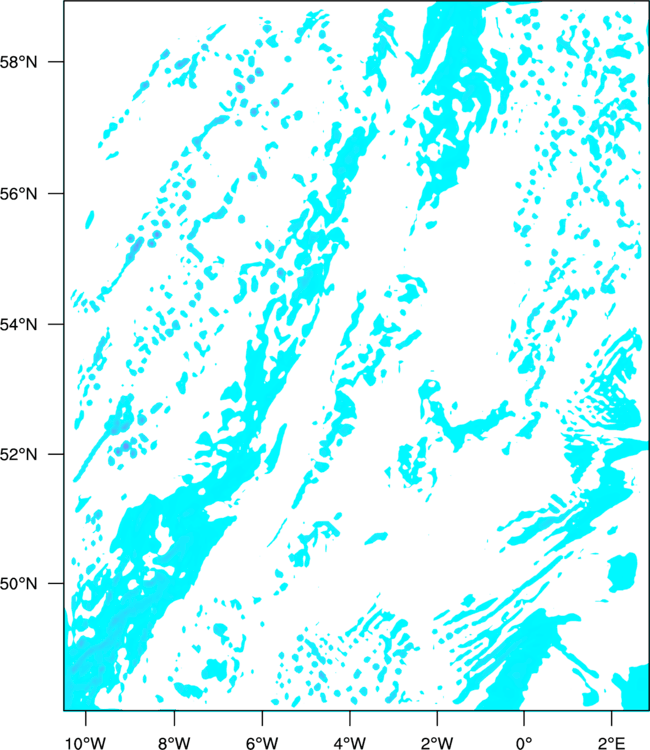
Task: Click the 56°N latitude label
Action: click(x=29, y=193)
